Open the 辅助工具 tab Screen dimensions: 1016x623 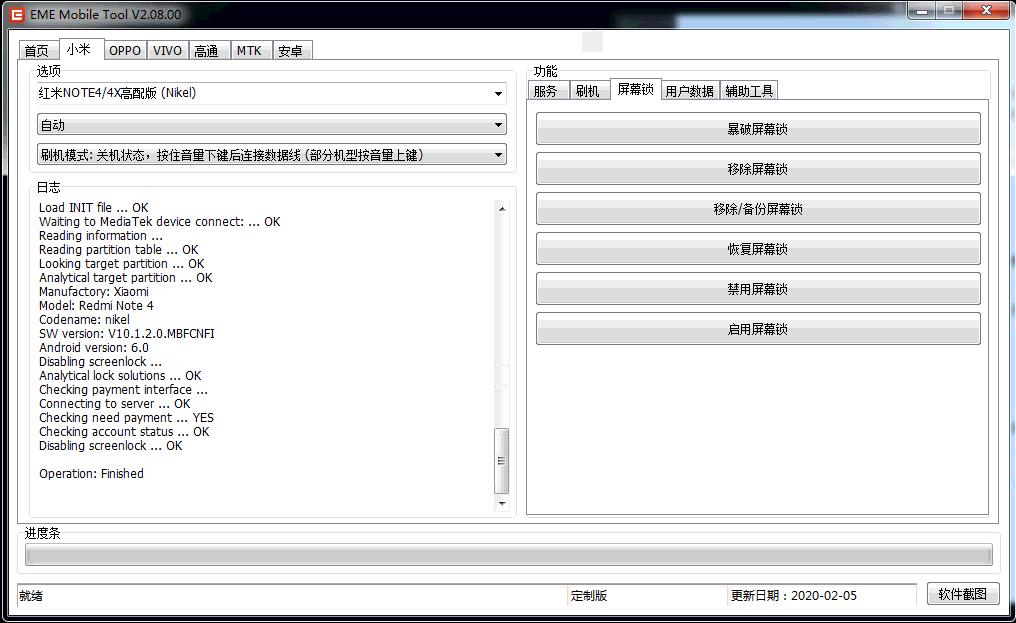pyautogui.click(x=749, y=91)
